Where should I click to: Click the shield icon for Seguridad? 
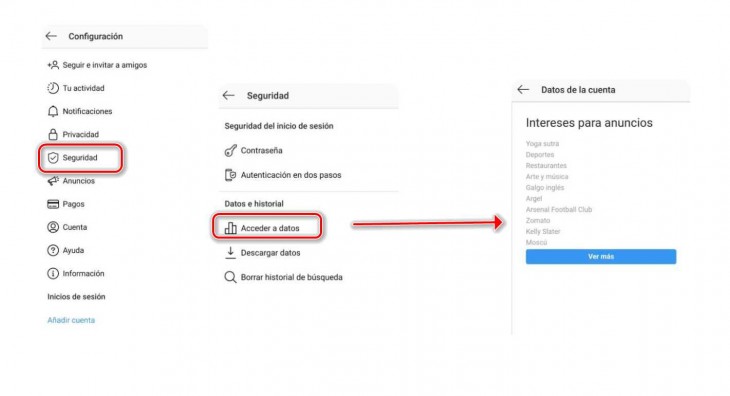[53, 158]
